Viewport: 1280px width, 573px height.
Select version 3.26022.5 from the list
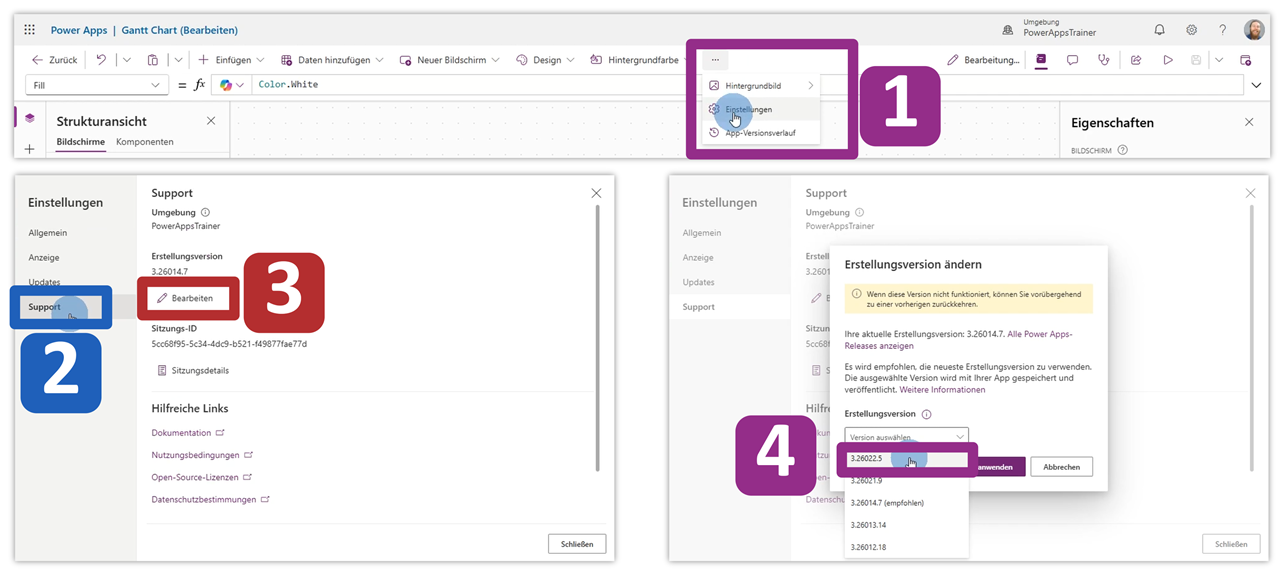(x=907, y=459)
